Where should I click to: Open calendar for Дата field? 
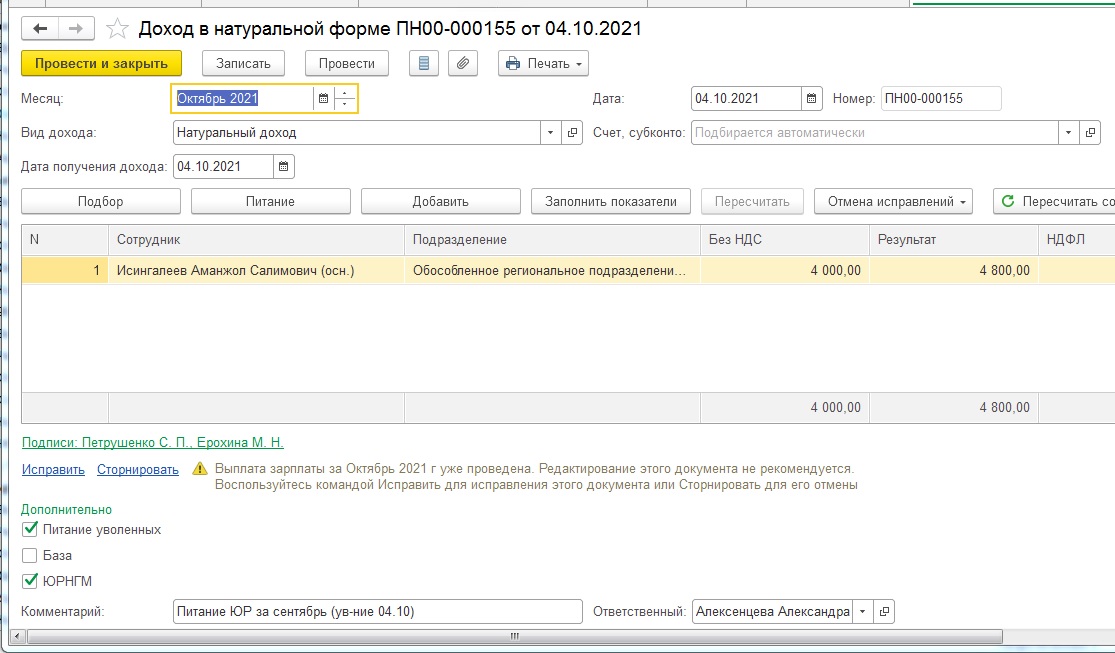tap(812, 98)
